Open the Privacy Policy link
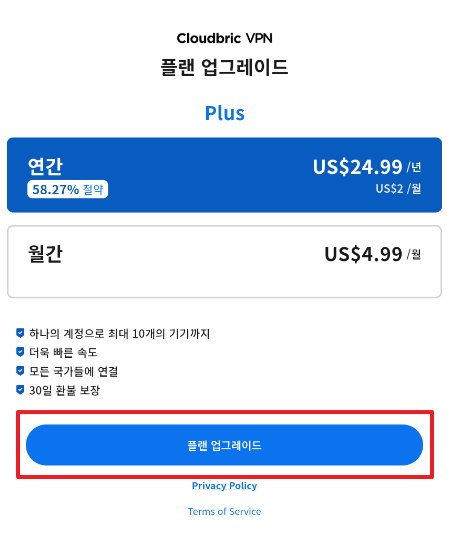Viewport: 450px width, 536px height. 224,486
